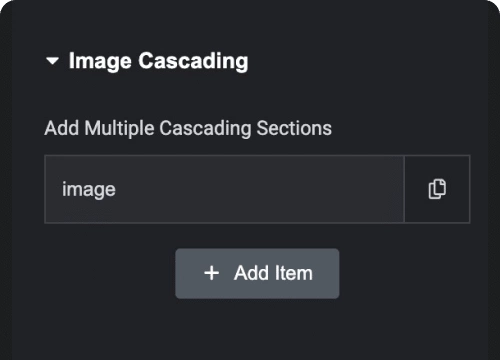The height and width of the screenshot is (360, 500).
Task: Click the duplicate button cell next to image
Action: click(437, 189)
